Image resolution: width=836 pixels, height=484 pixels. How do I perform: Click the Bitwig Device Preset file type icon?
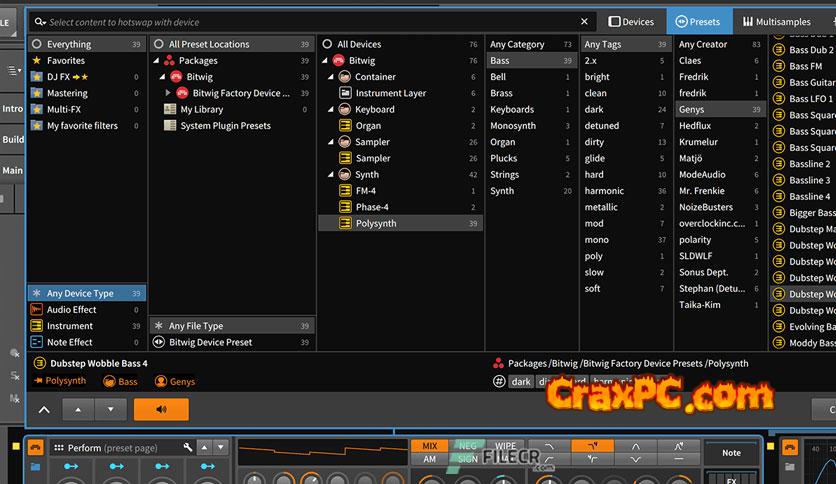click(158, 342)
